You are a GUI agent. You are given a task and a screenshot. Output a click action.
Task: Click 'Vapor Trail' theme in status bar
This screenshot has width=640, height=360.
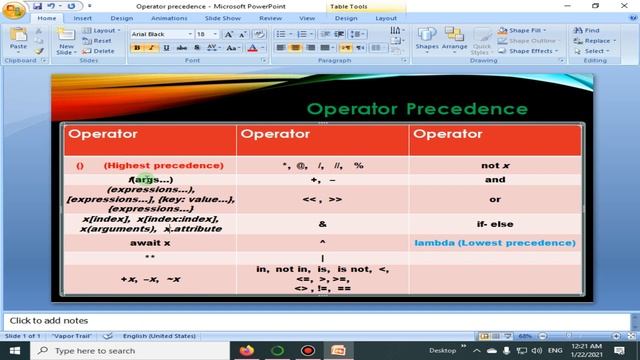click(71, 336)
